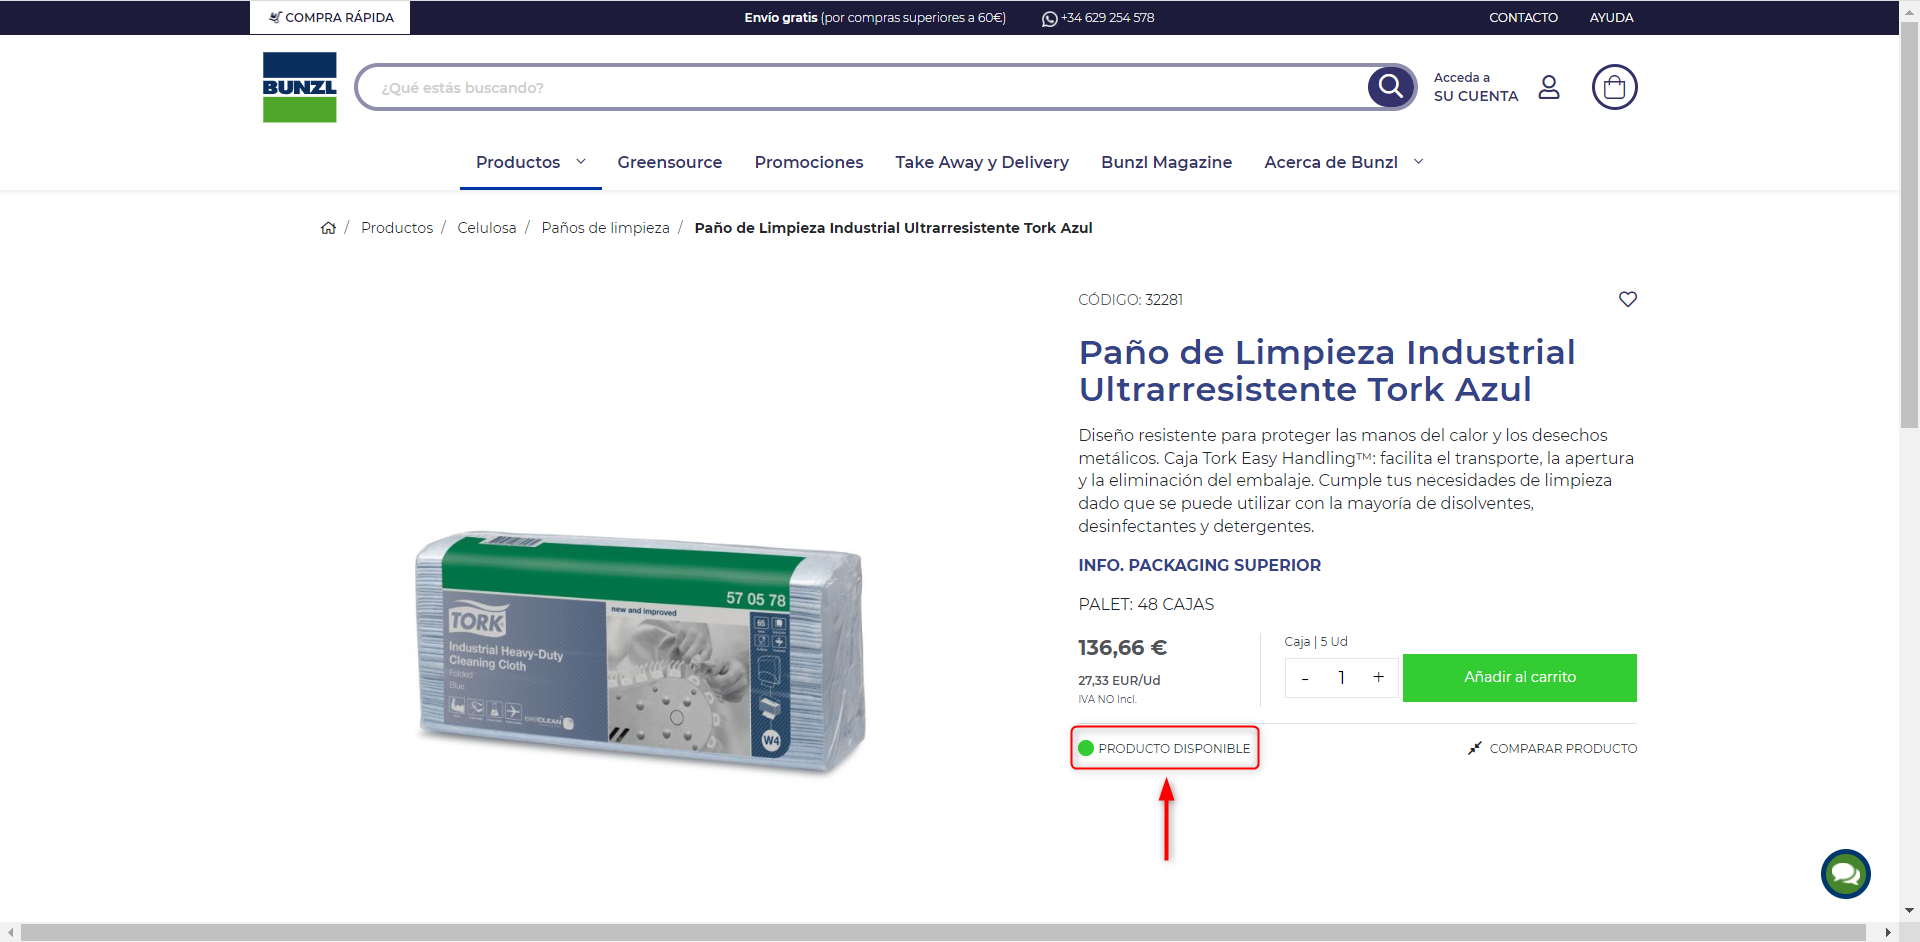Click the scroll right arrow
The width and height of the screenshot is (1920, 942).
coord(1888,932)
